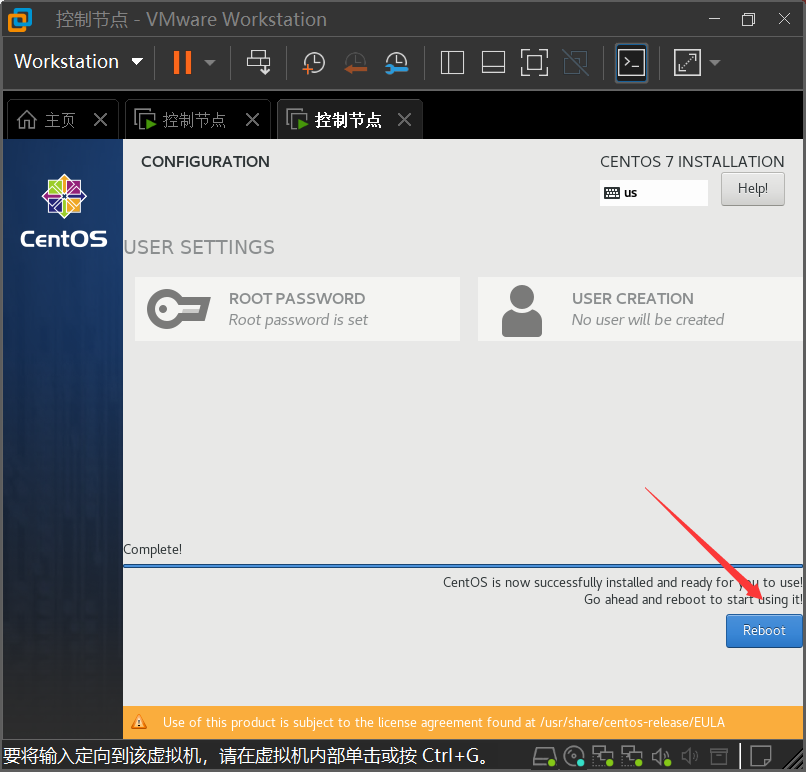Click the EULA license warning bar
Viewport: 806px width, 772px height.
click(x=463, y=722)
